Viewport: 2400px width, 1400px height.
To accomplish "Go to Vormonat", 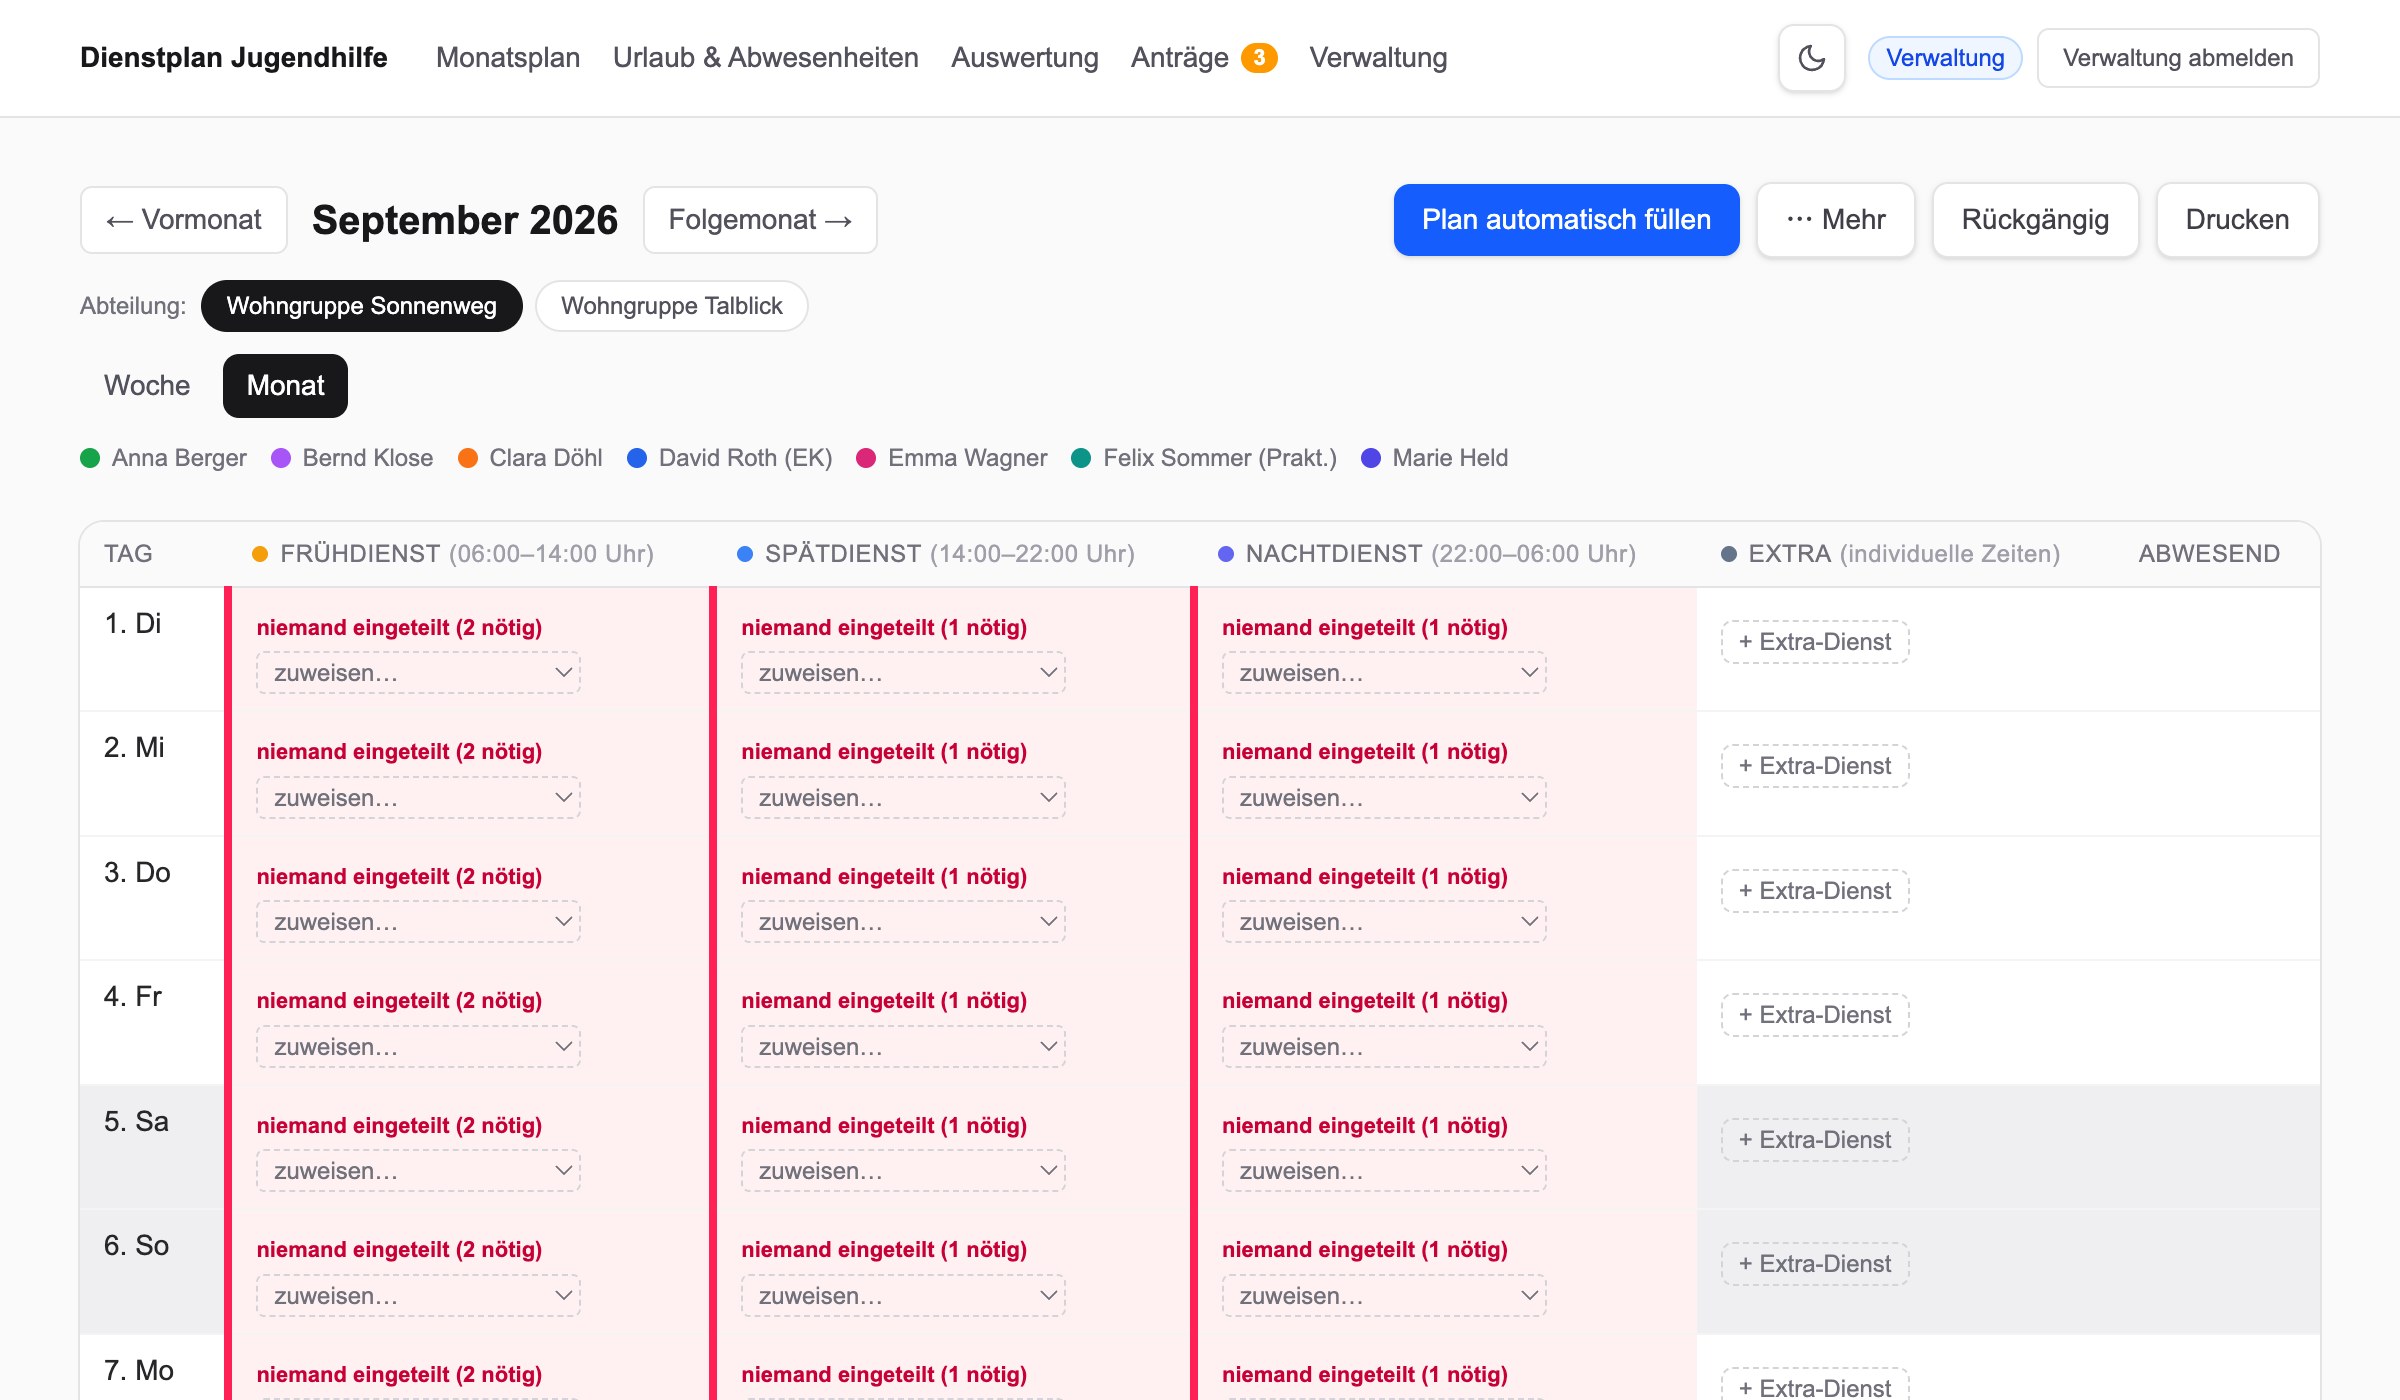I will [x=184, y=220].
